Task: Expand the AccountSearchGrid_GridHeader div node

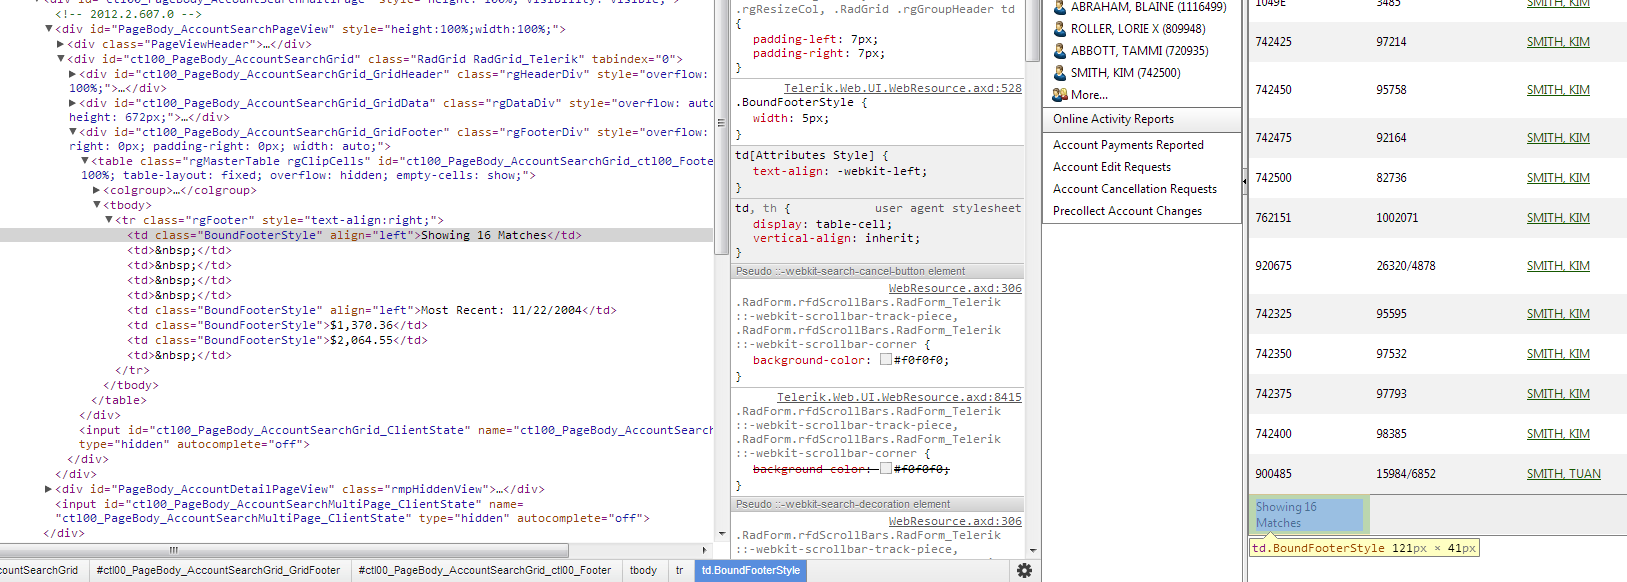Action: pos(73,74)
